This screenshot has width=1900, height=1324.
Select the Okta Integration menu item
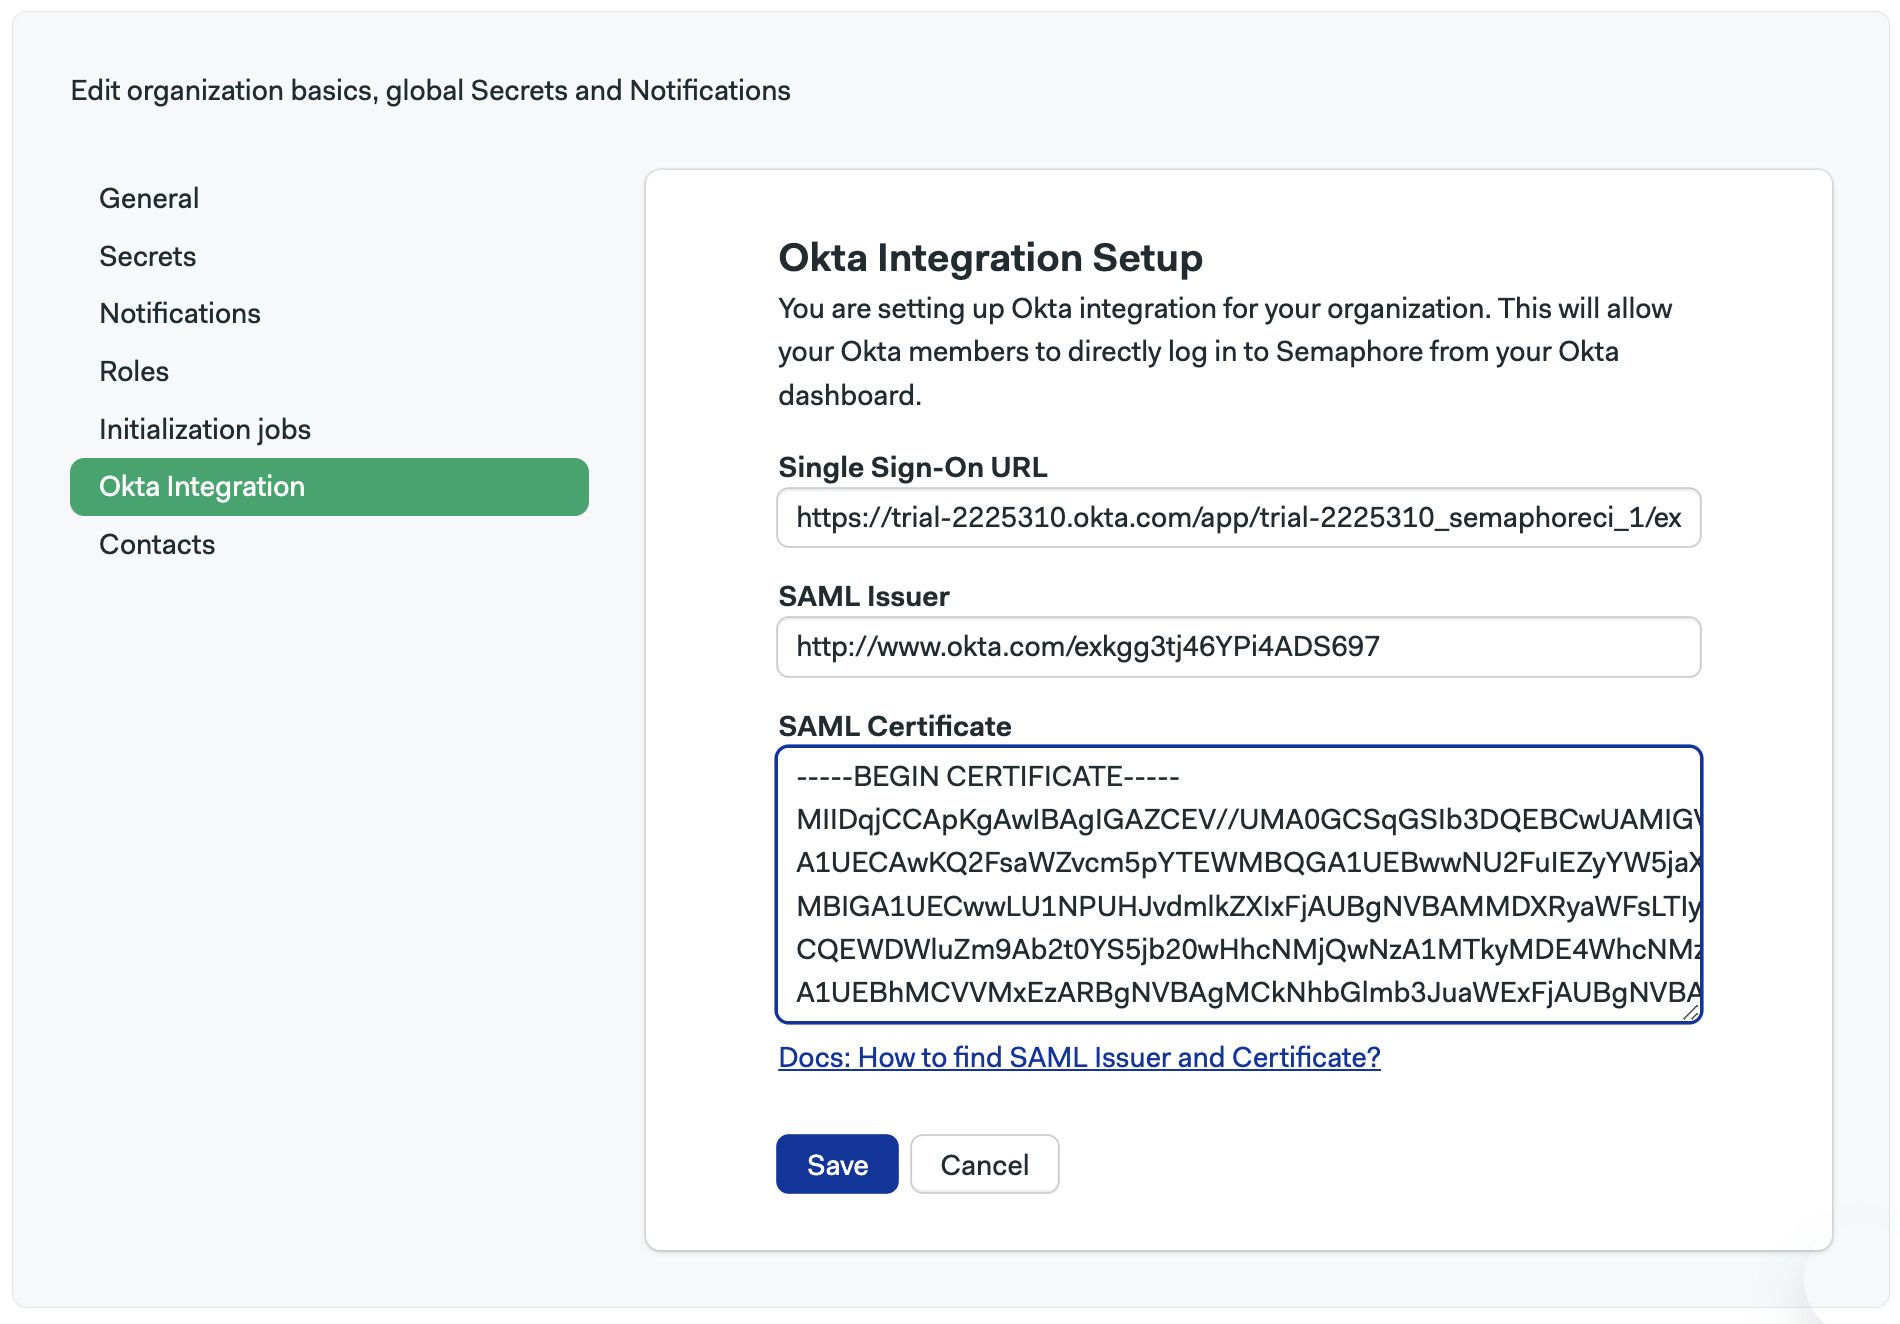pos(329,487)
